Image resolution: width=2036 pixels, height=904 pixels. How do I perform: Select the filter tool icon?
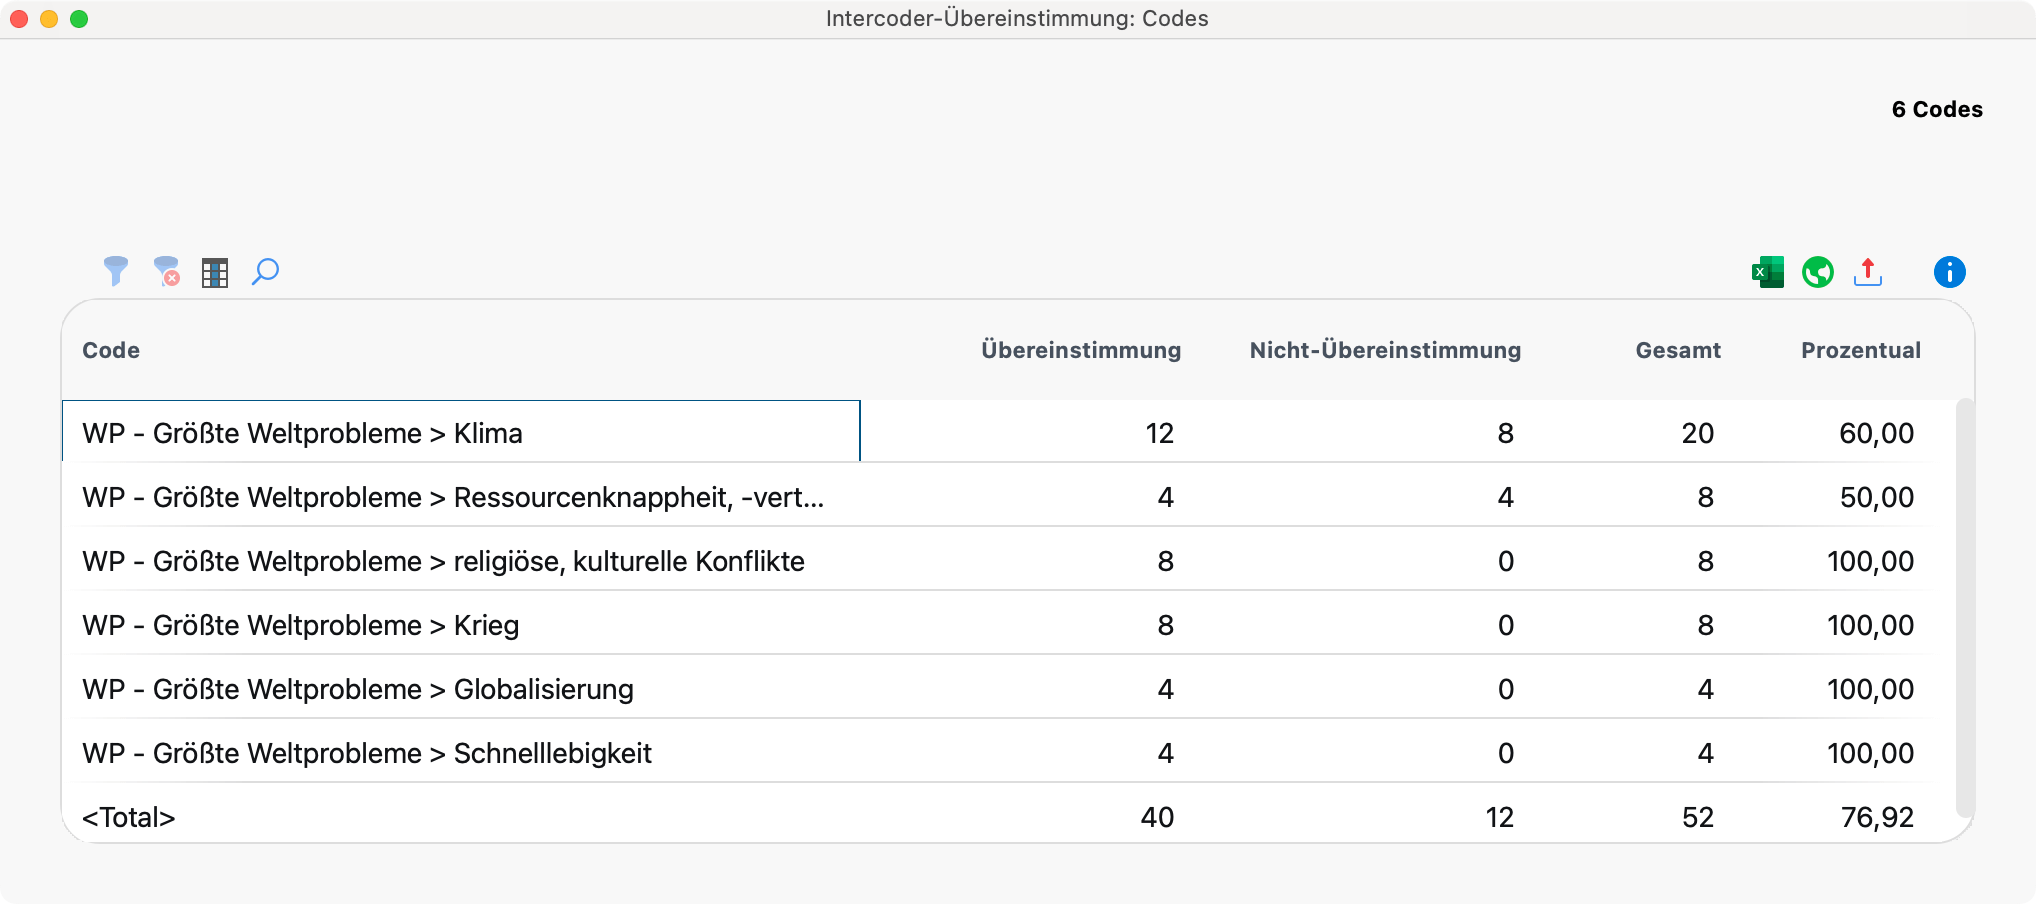(x=115, y=271)
